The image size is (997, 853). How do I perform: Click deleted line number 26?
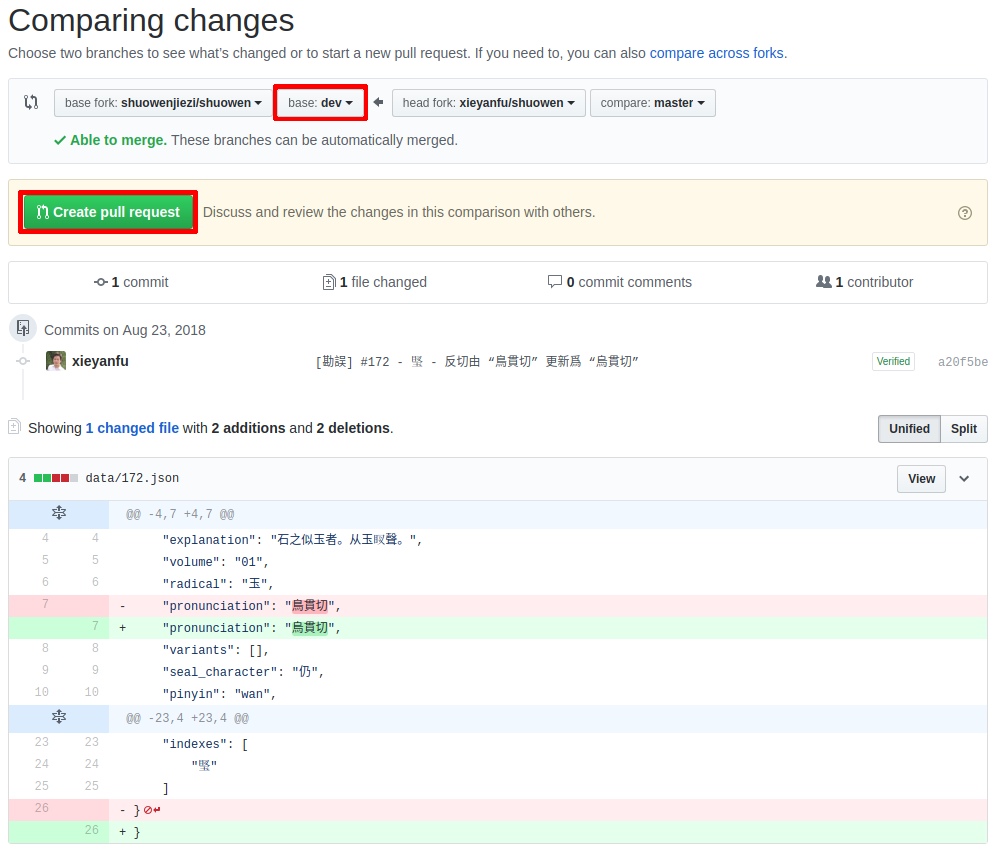42,808
